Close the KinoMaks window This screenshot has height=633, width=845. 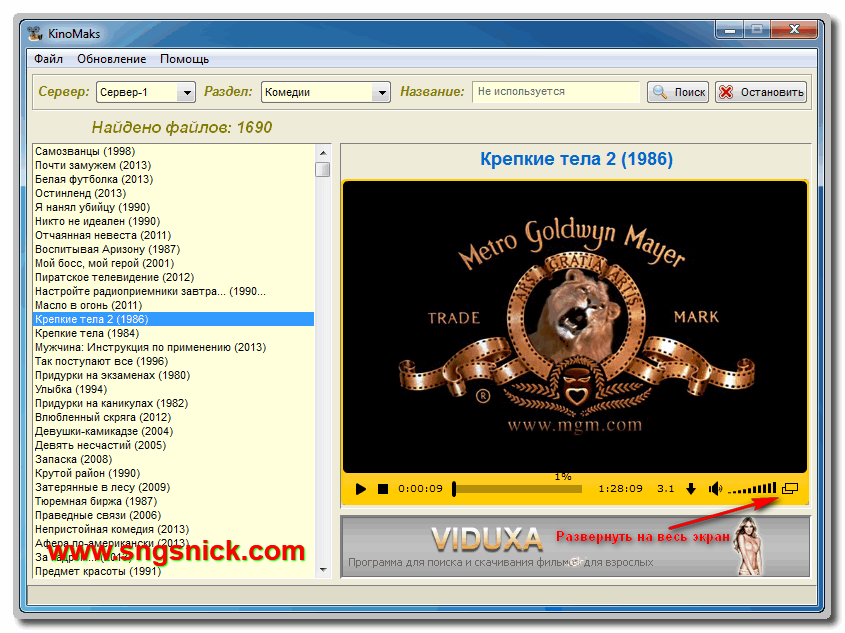(794, 30)
